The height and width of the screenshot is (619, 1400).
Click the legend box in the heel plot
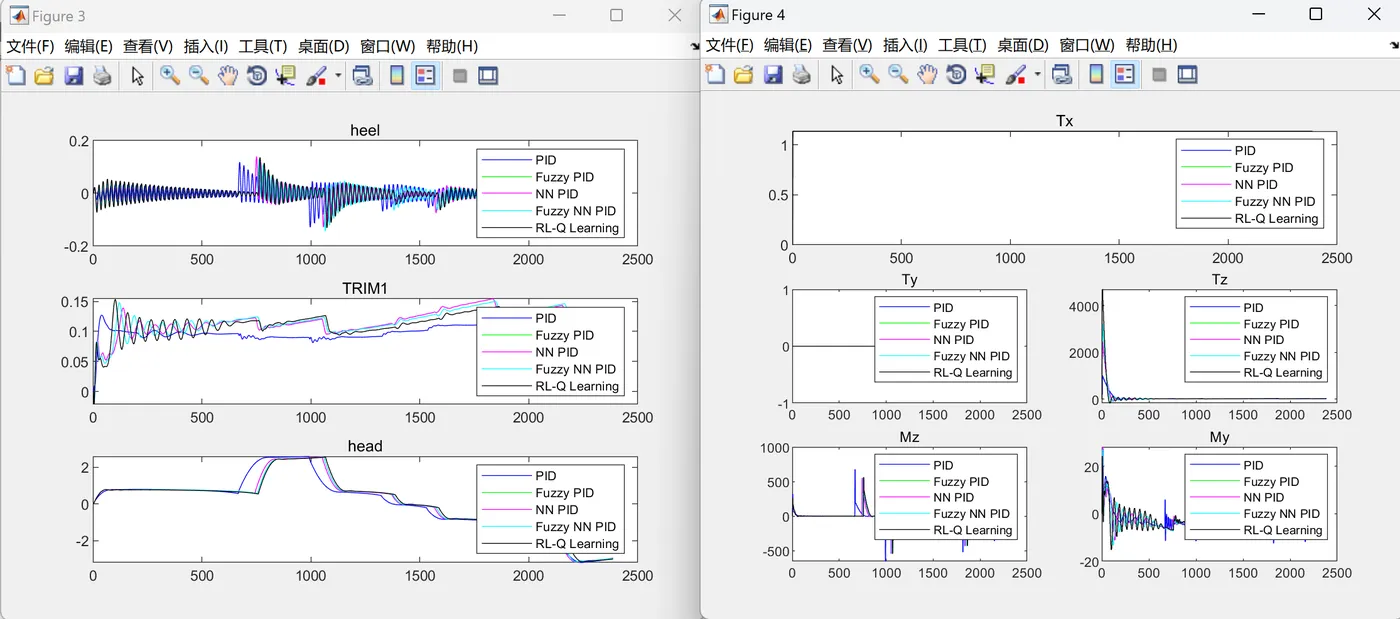coord(550,194)
